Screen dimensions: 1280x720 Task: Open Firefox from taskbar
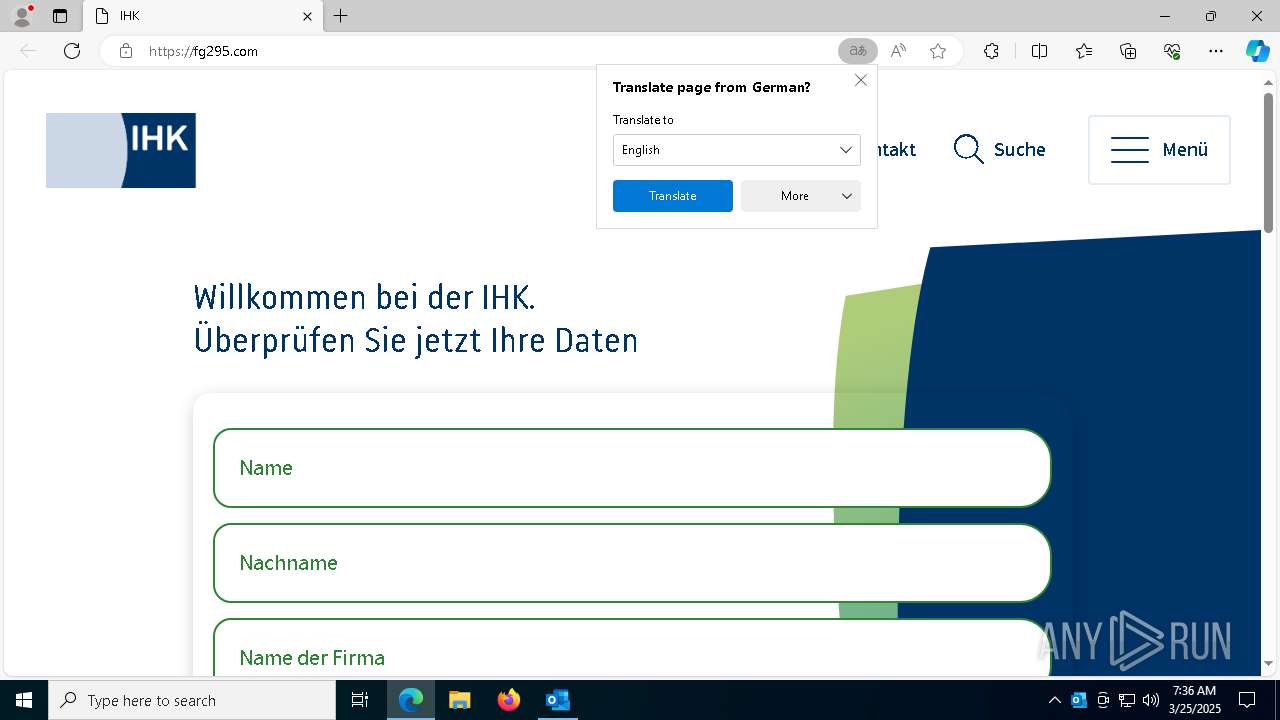coord(509,700)
